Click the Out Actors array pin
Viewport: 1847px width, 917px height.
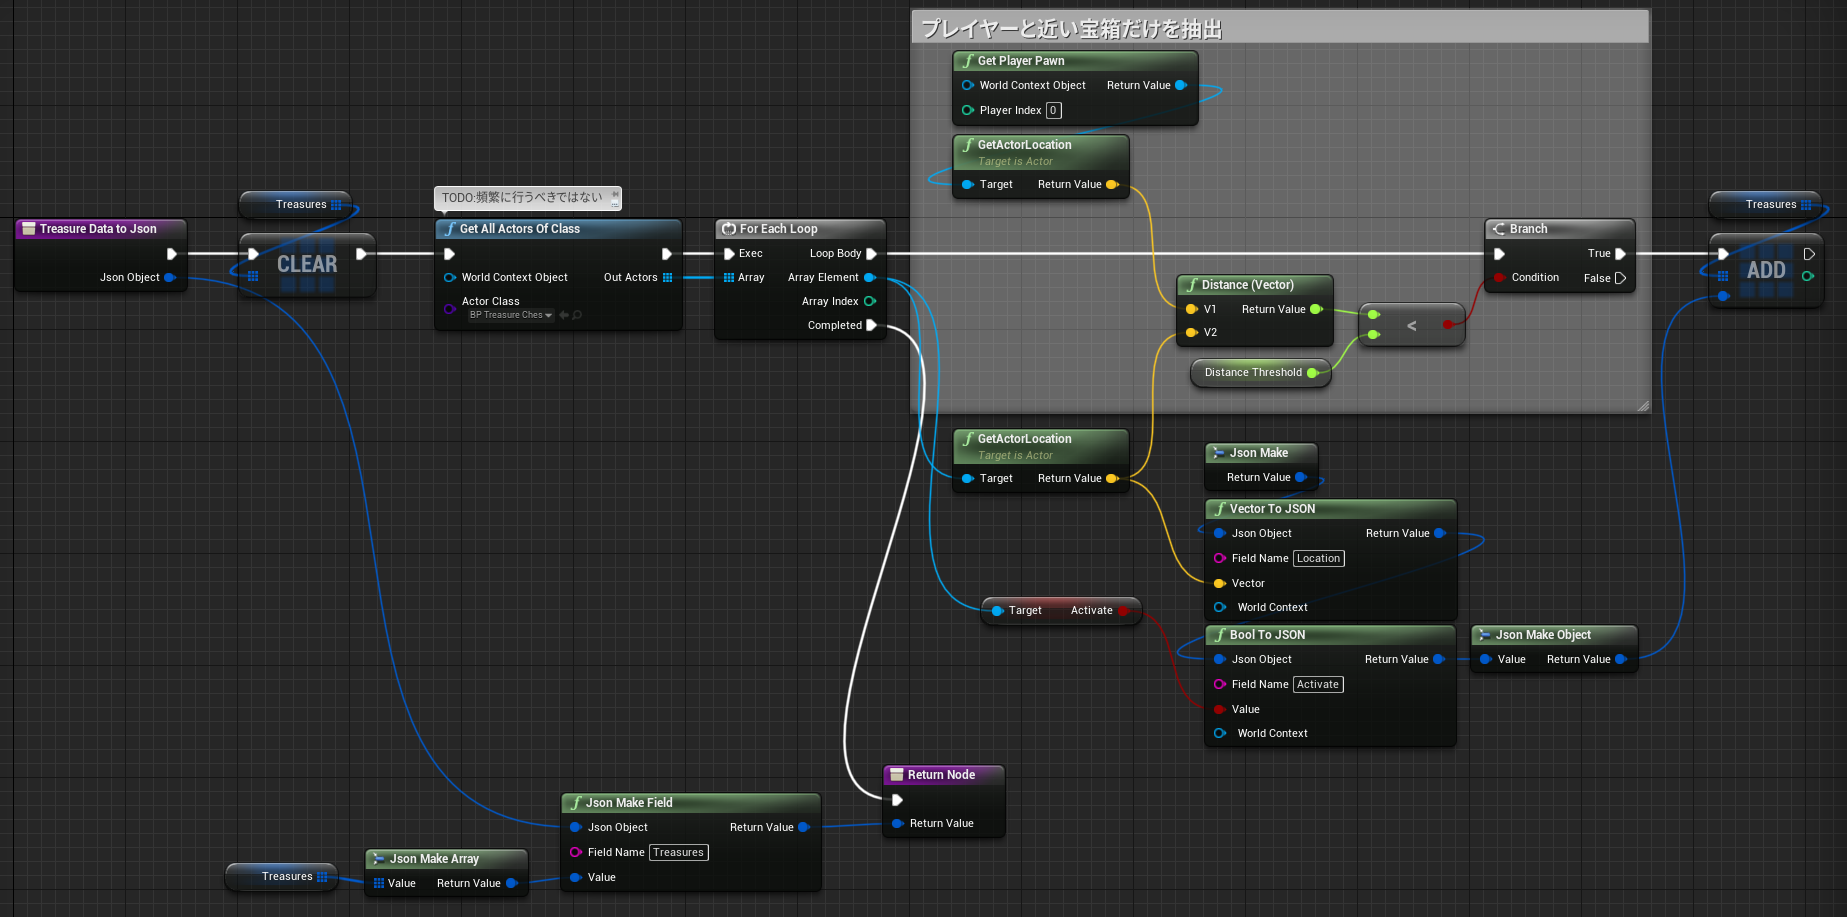[667, 277]
